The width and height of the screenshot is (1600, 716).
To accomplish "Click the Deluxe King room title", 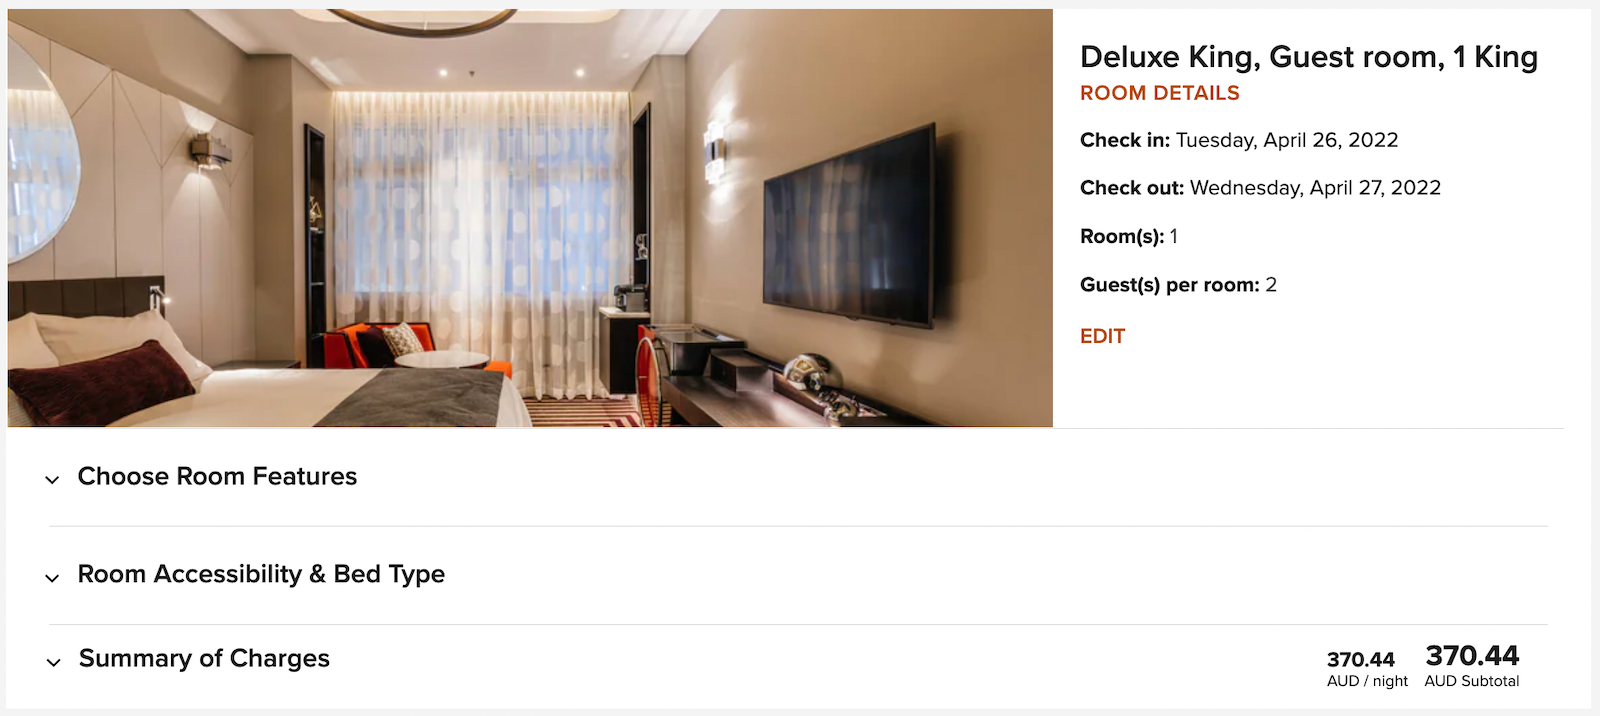I will 1308,57.
